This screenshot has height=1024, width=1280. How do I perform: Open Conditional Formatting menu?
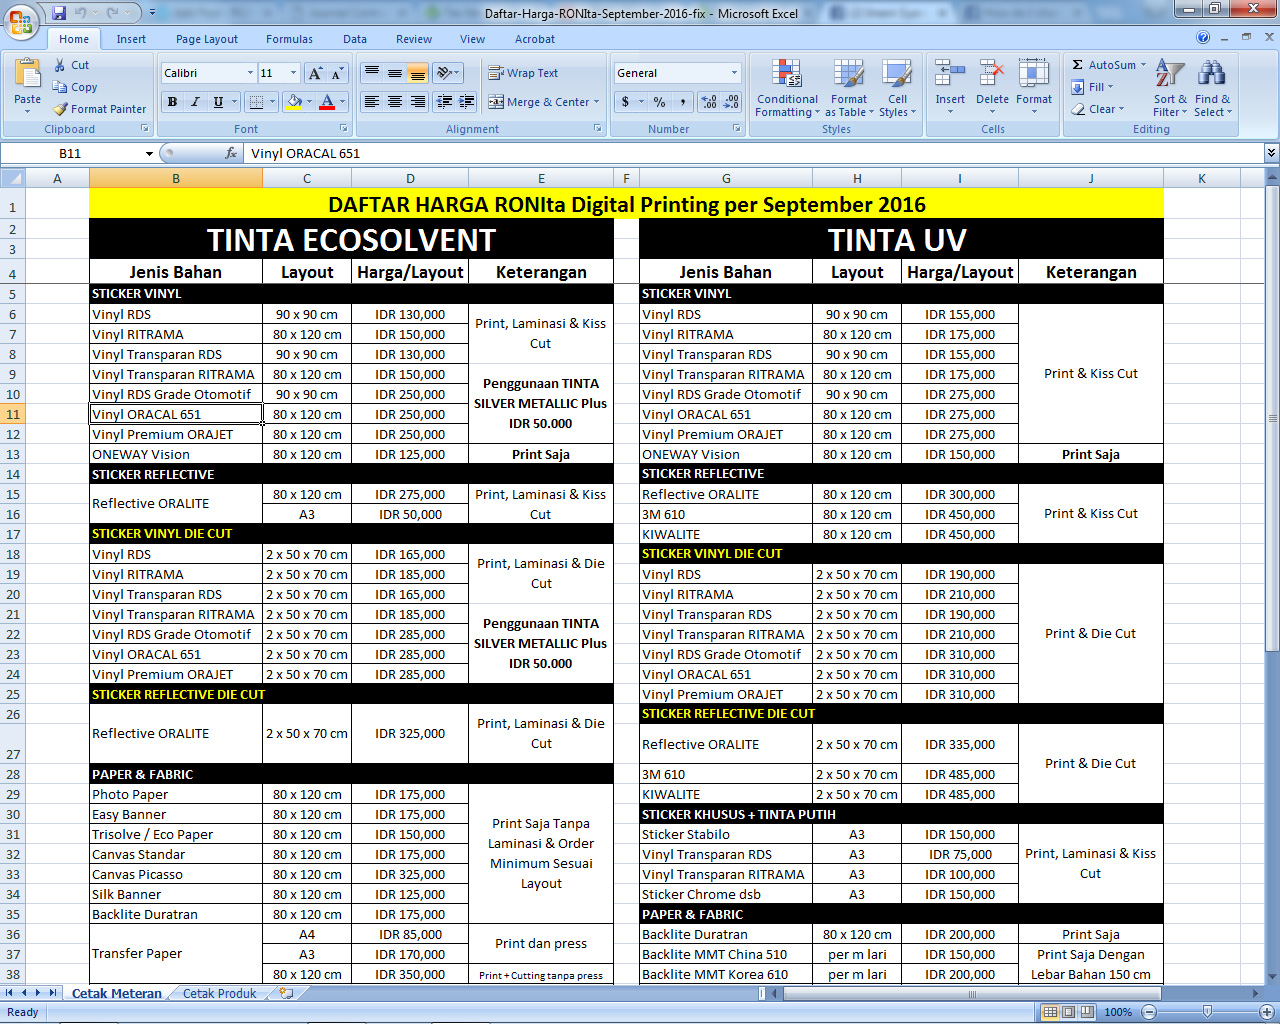(x=787, y=88)
